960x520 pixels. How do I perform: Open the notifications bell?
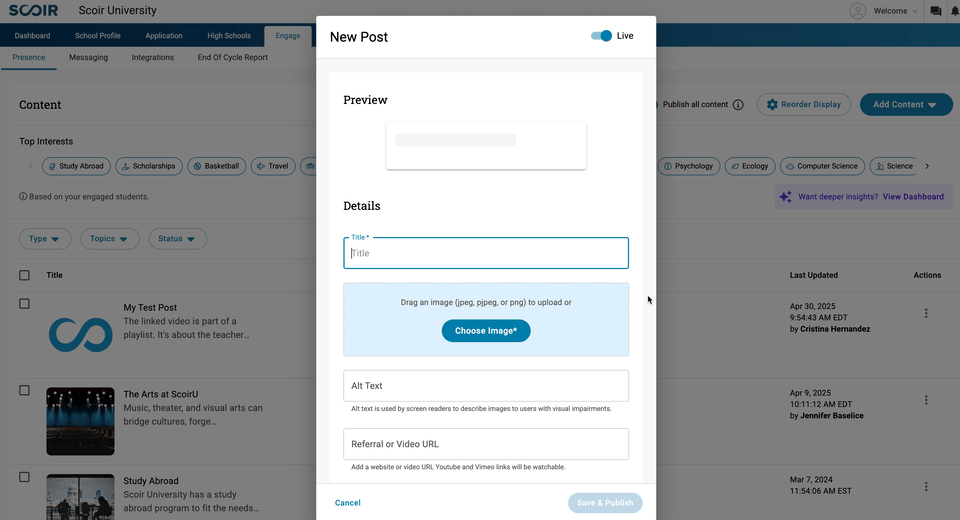click(954, 11)
